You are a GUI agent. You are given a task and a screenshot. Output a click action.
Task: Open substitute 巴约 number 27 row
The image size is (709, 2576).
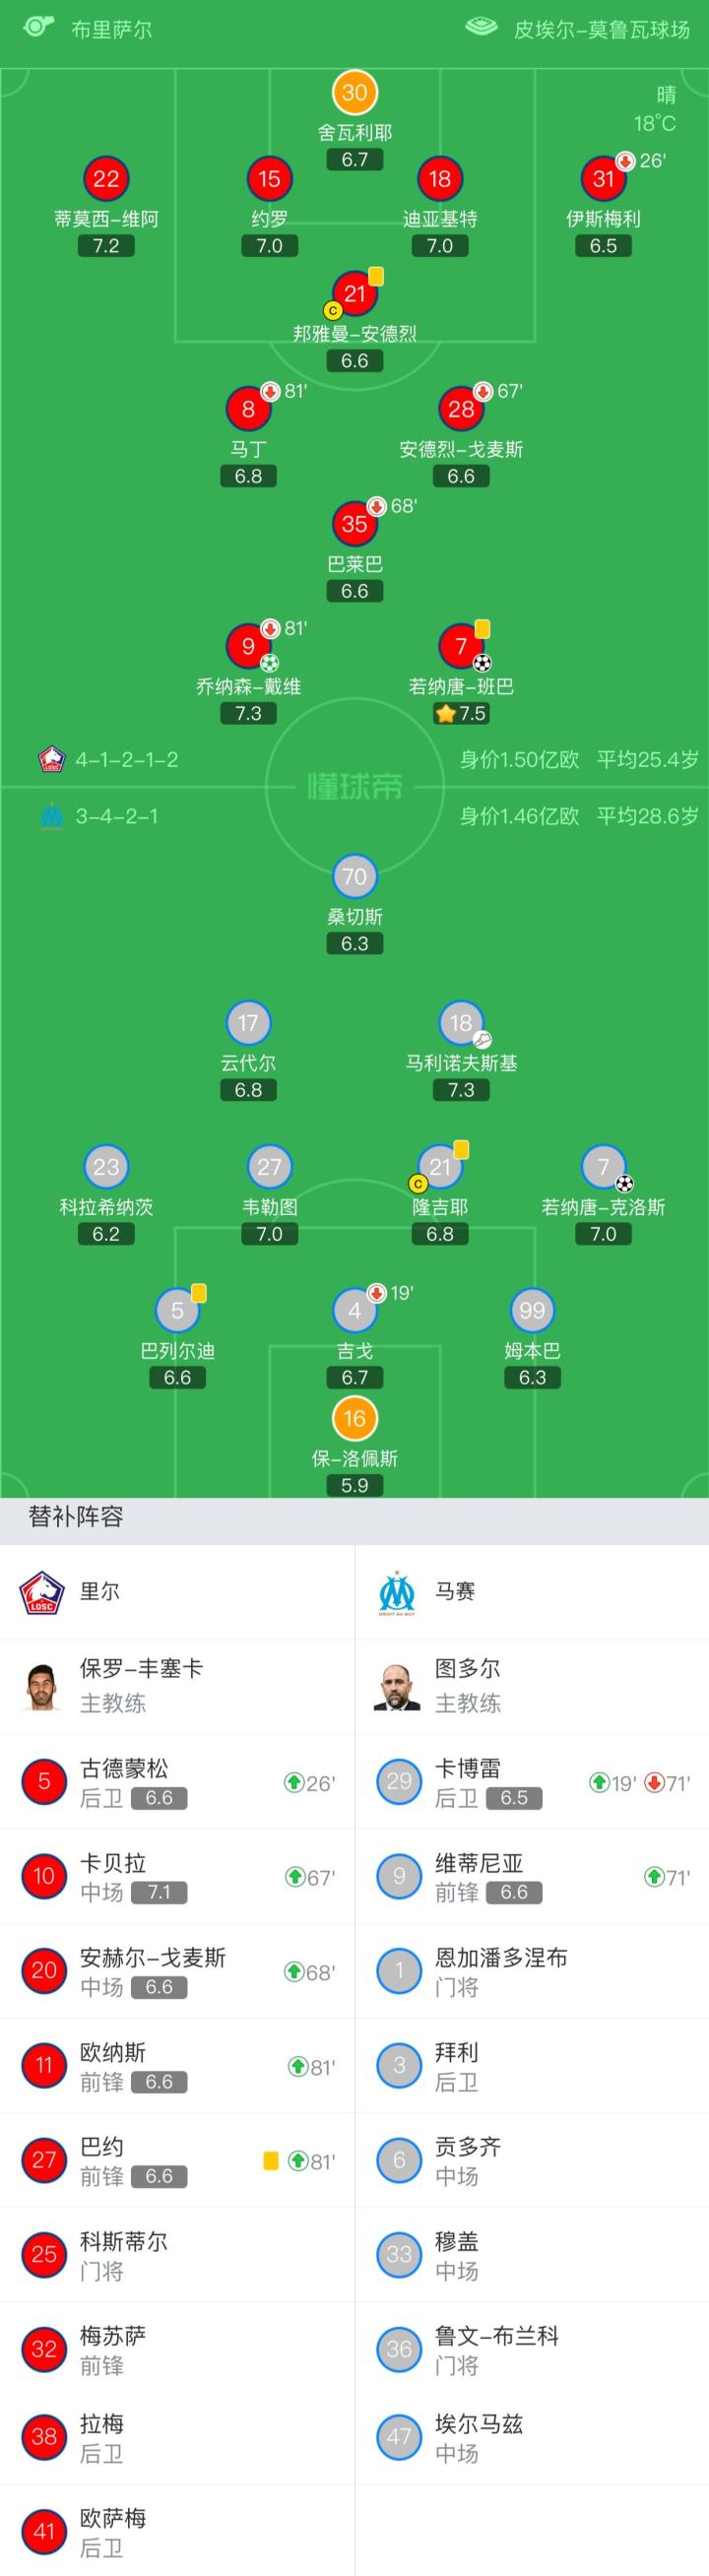[x=177, y=2161]
